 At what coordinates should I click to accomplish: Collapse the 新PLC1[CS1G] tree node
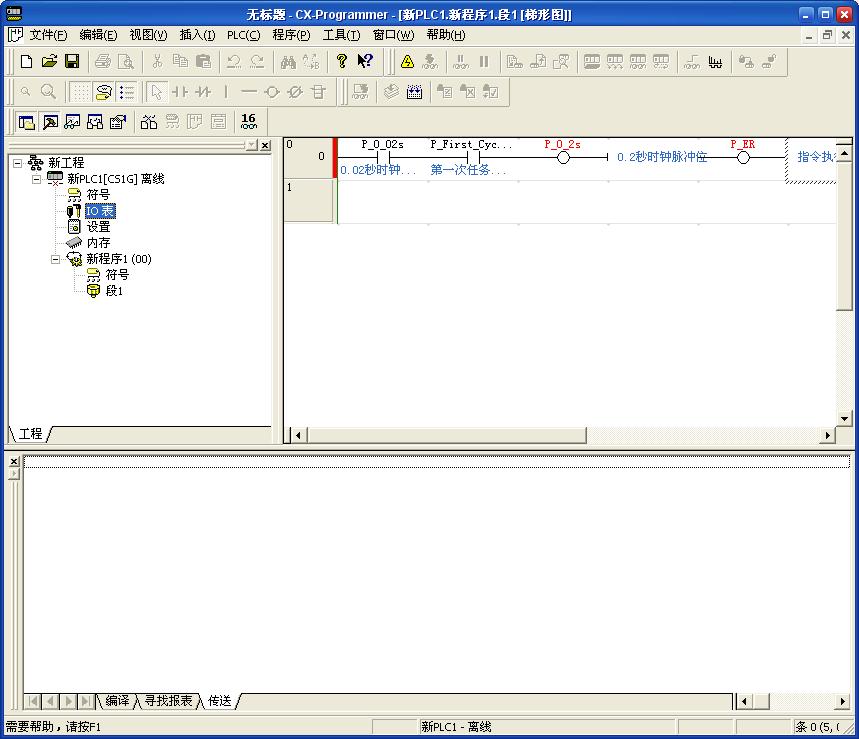(x=38, y=179)
